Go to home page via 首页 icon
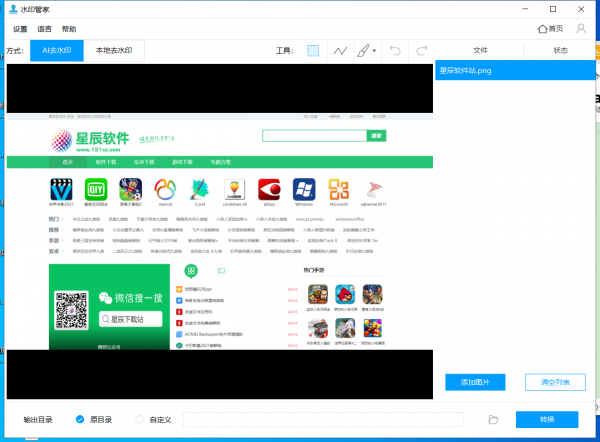This screenshot has height=442, width=600. (x=550, y=29)
